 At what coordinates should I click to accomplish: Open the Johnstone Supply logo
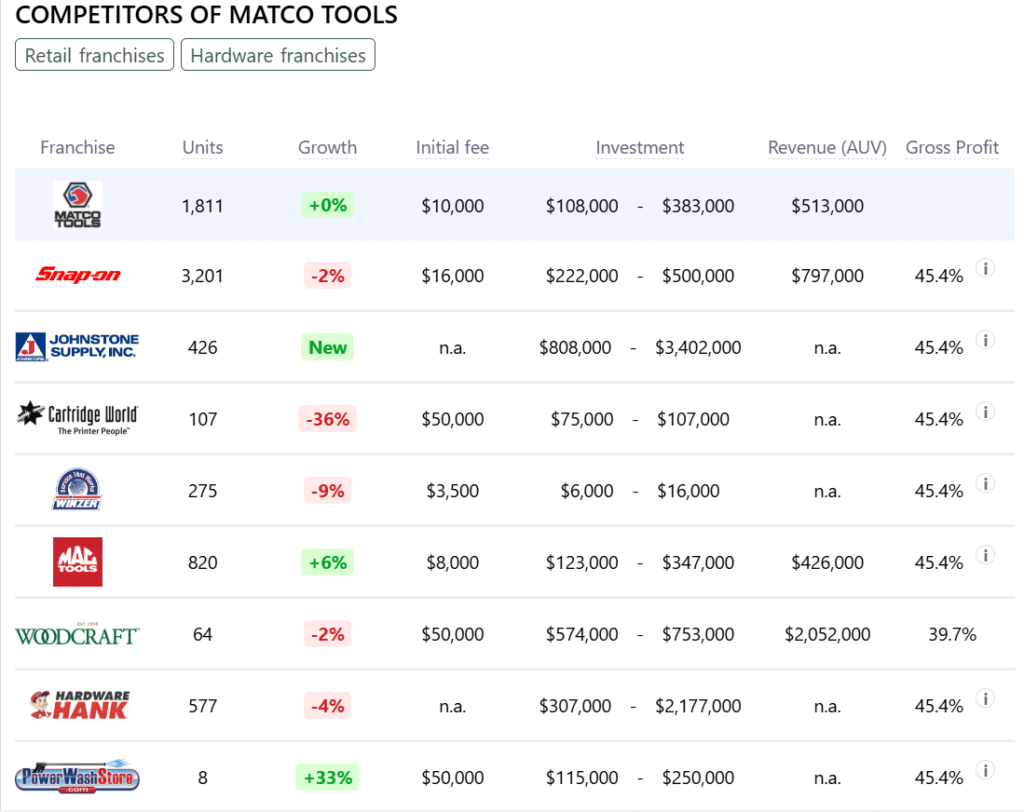click(x=77, y=347)
